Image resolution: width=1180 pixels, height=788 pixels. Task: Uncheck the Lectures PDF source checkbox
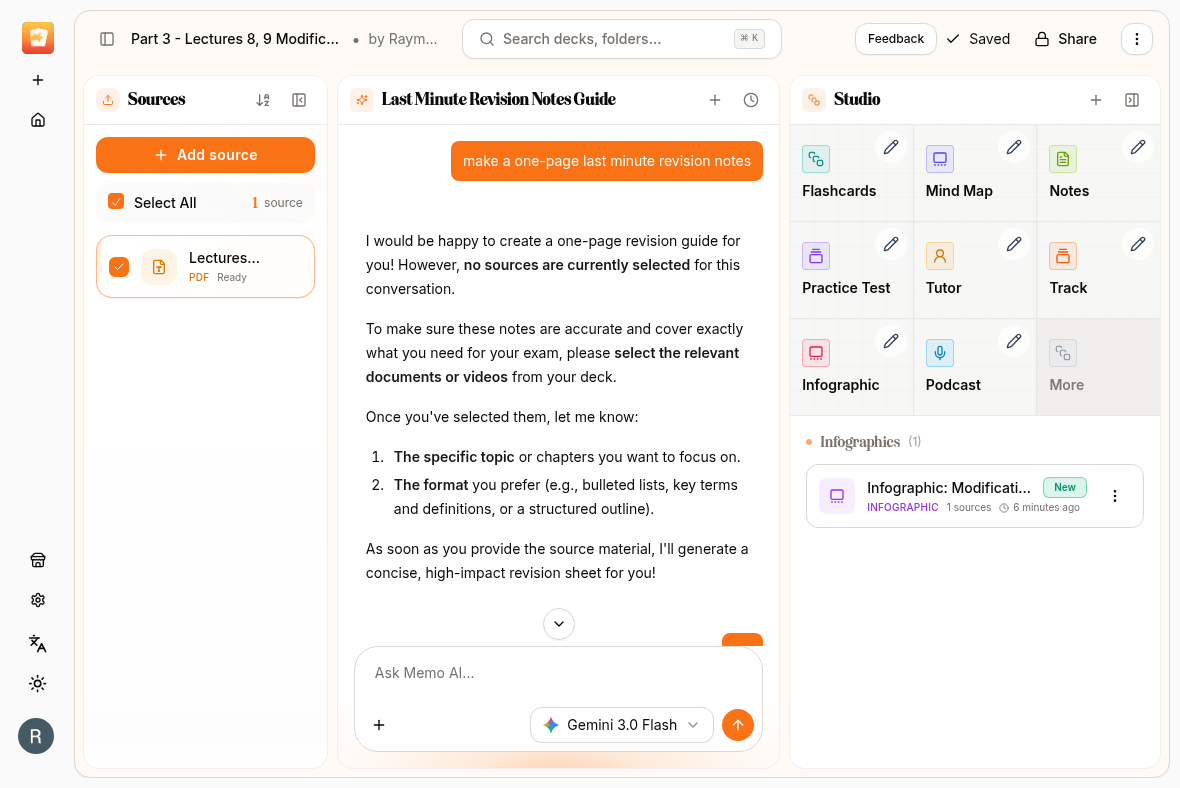coord(119,267)
